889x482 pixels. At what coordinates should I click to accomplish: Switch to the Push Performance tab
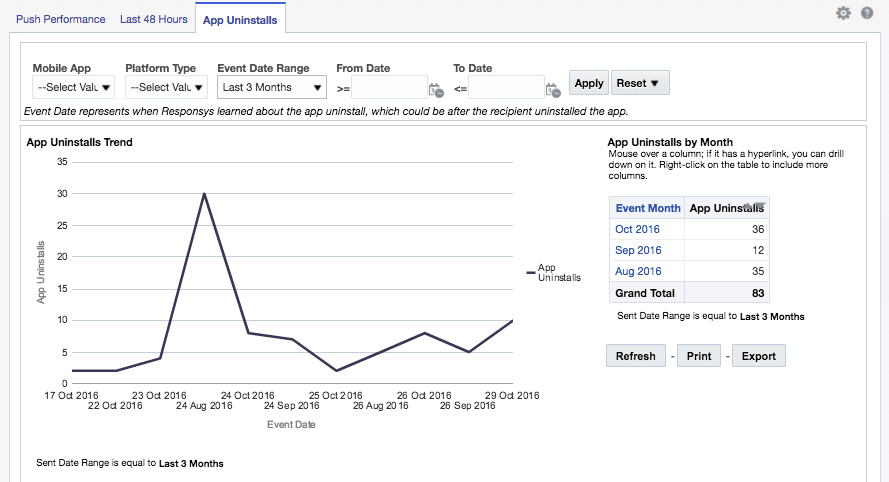pyautogui.click(x=60, y=19)
